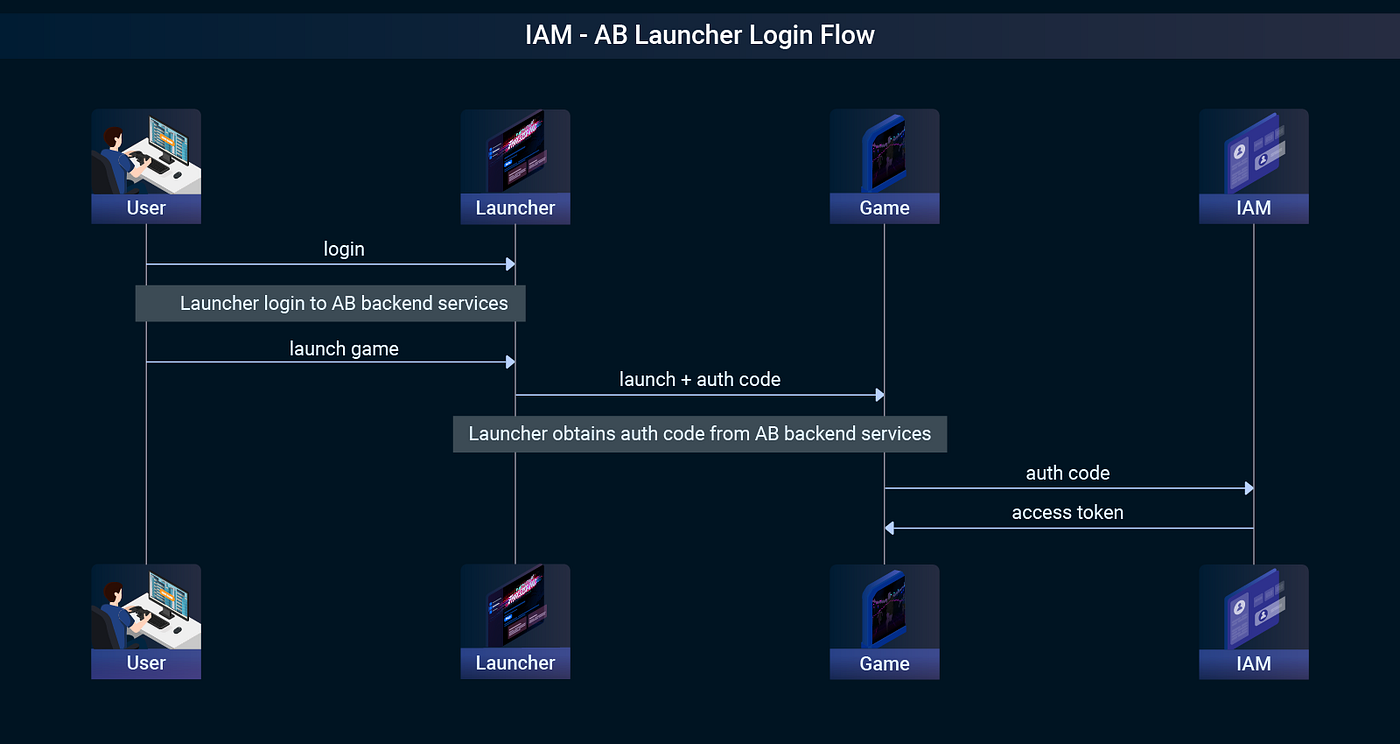Image resolution: width=1400 pixels, height=744 pixels.
Task: Click the access token return message
Action: [1067, 512]
